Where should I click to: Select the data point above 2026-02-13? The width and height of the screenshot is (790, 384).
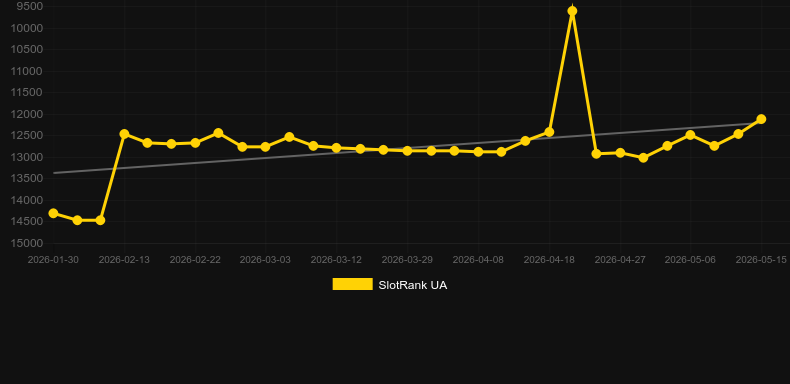click(124, 134)
